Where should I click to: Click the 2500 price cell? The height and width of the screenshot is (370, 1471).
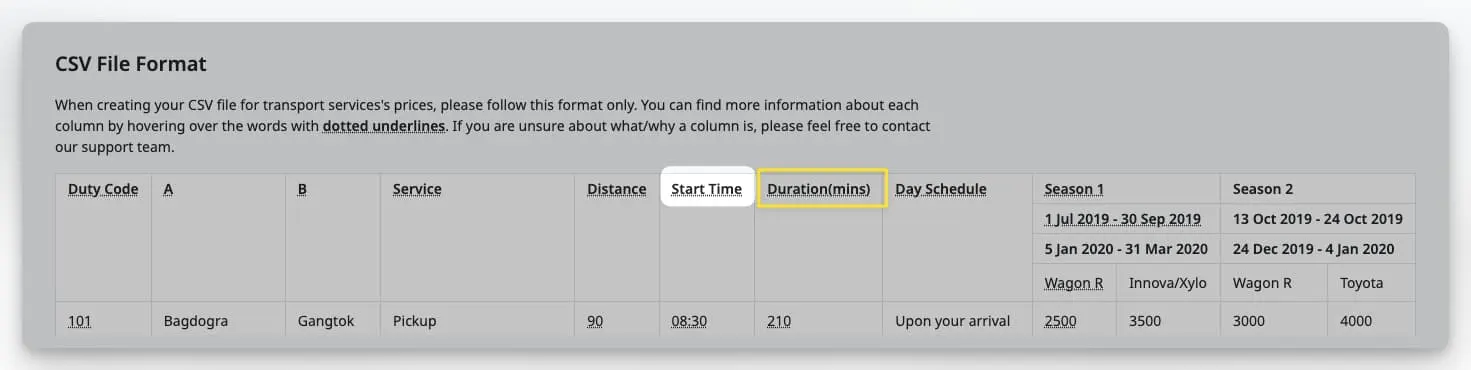pyautogui.click(x=1060, y=321)
